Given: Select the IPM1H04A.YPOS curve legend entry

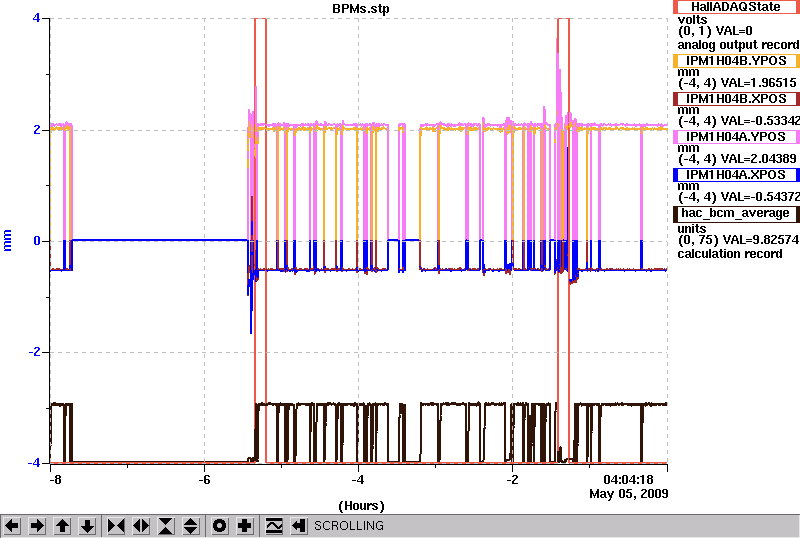Looking at the screenshot, I should (x=736, y=137).
